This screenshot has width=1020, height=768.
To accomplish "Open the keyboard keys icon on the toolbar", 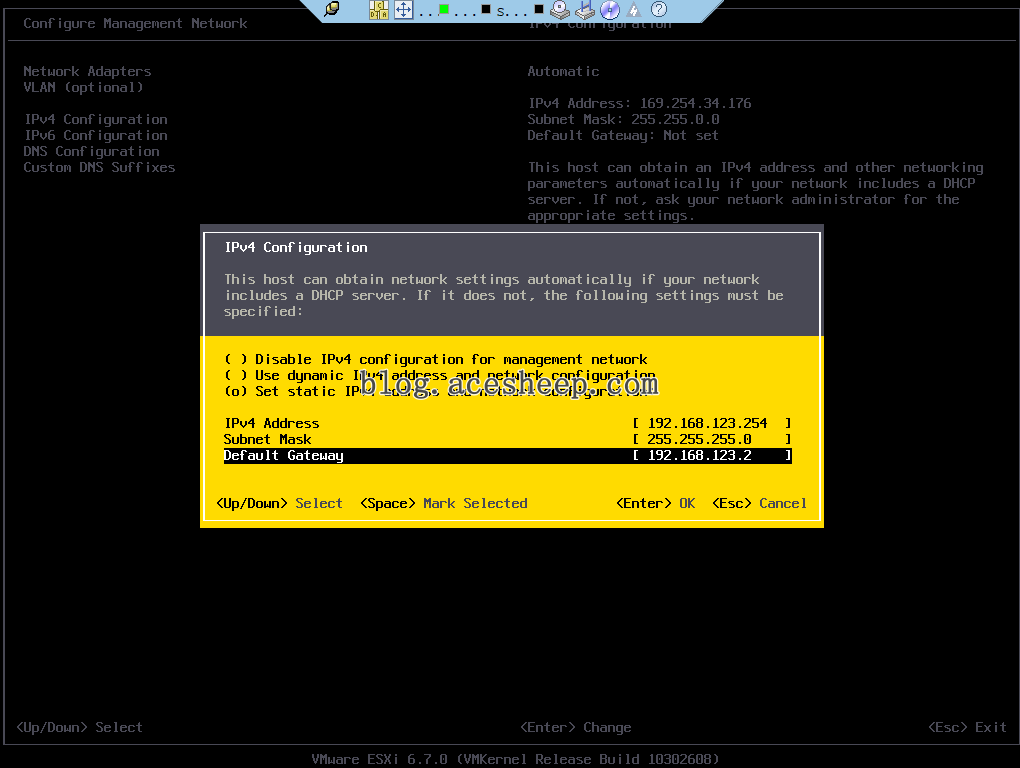I will [377, 11].
